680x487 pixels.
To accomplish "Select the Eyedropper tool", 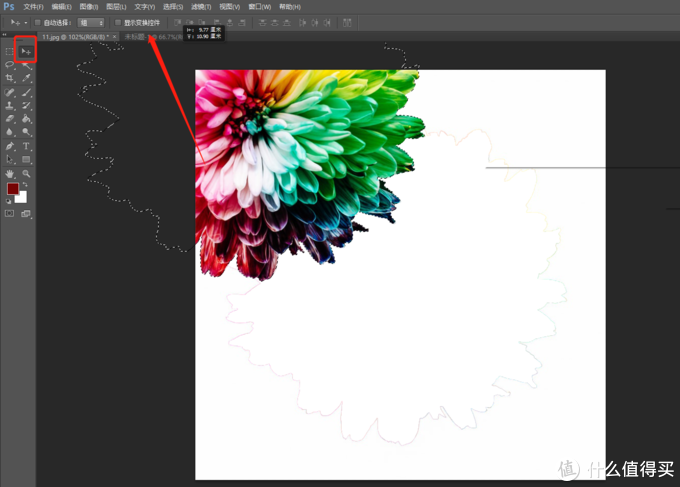I will 26,78.
